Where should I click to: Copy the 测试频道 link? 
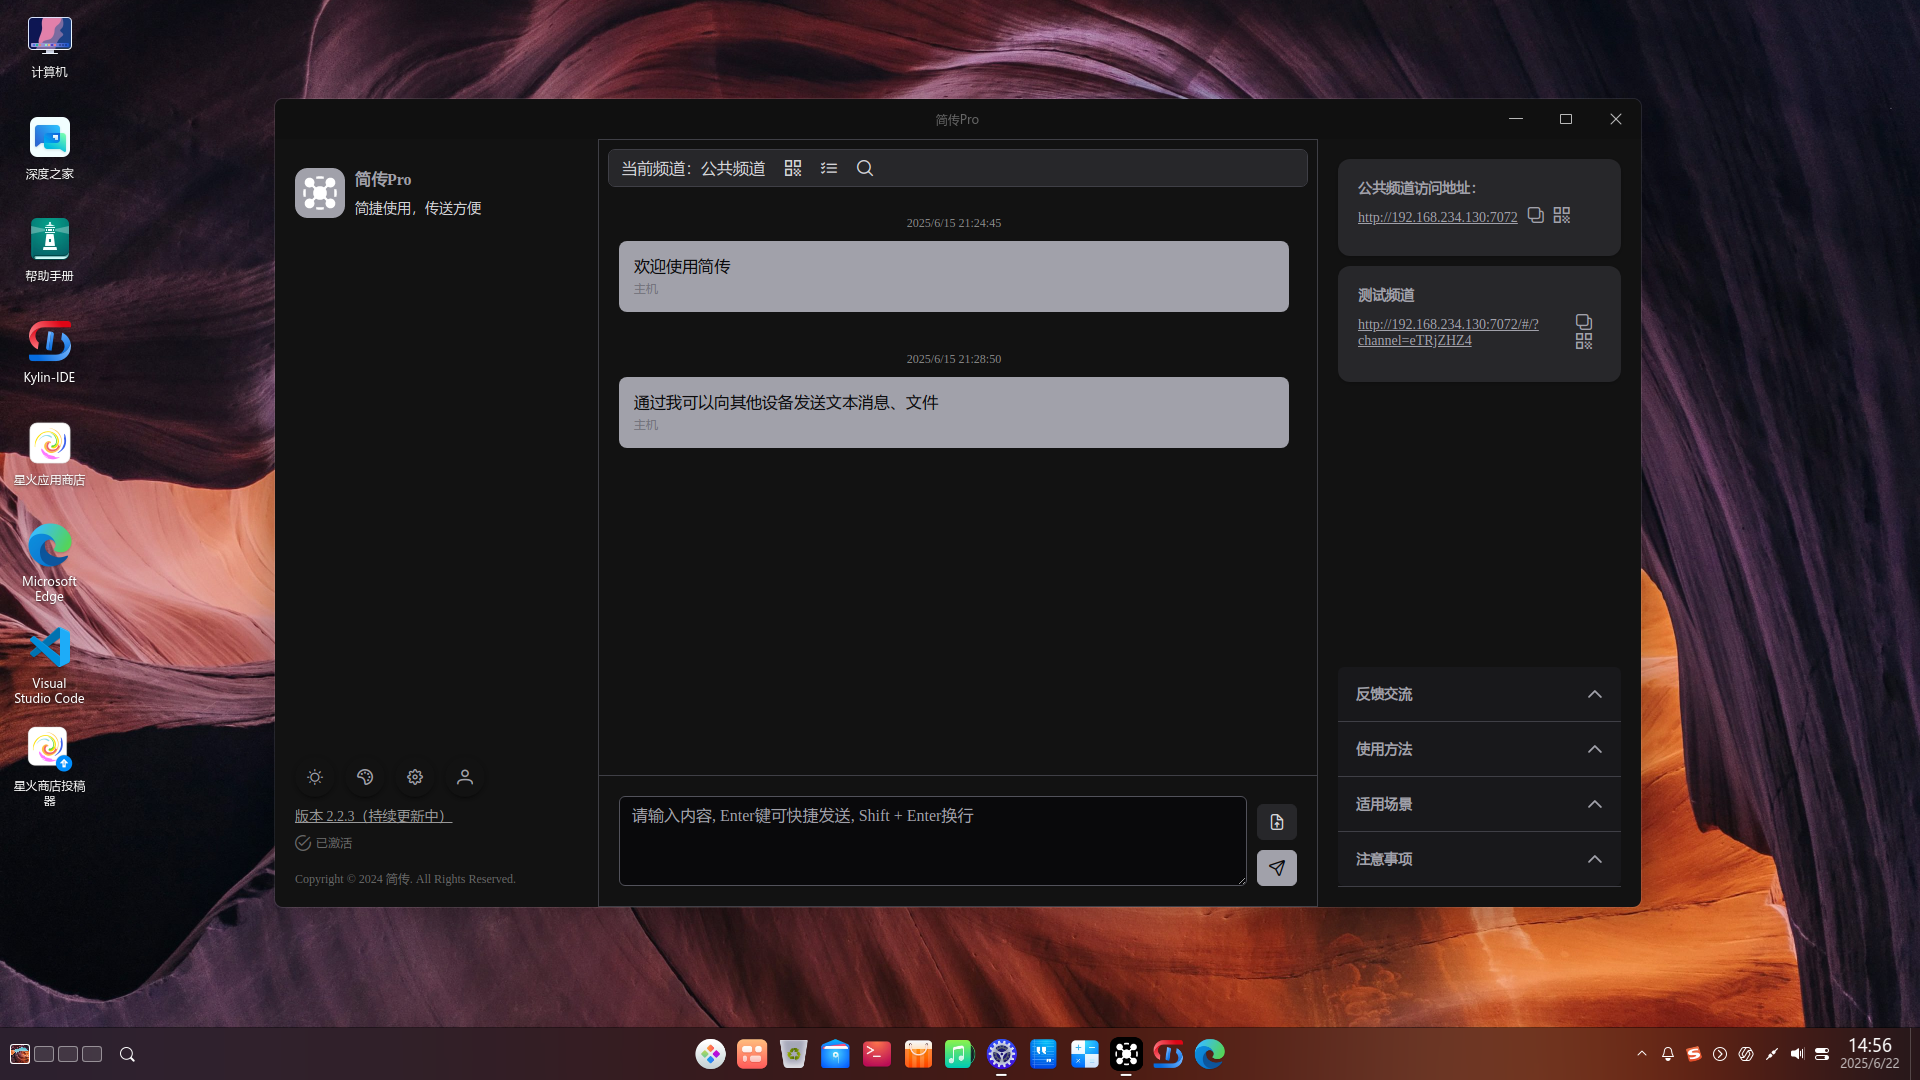1584,322
